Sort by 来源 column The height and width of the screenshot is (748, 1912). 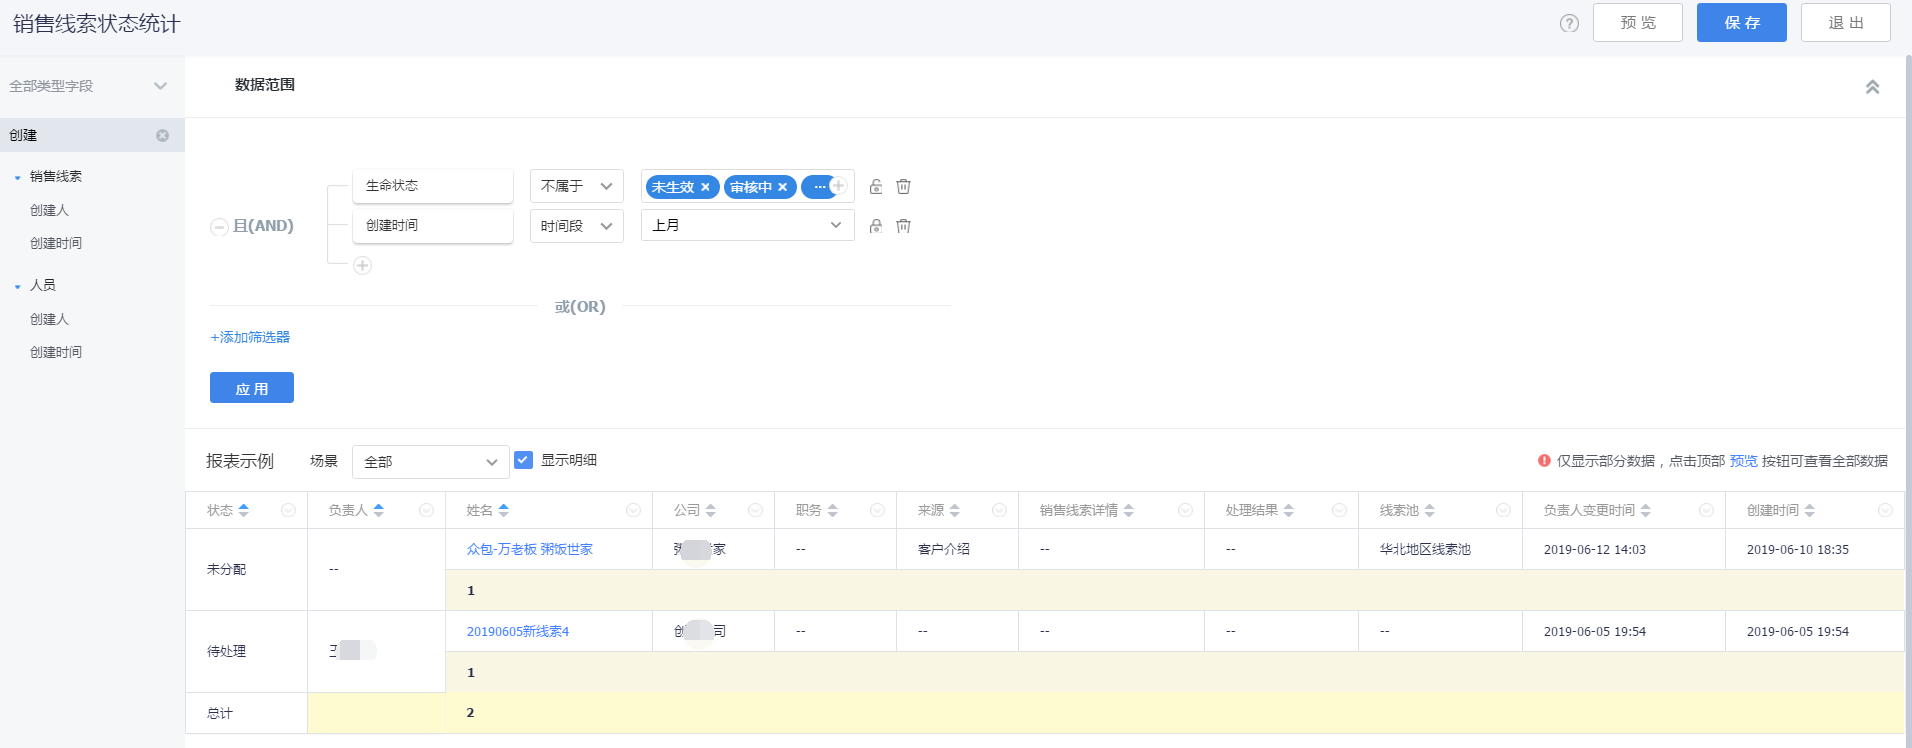(x=955, y=510)
